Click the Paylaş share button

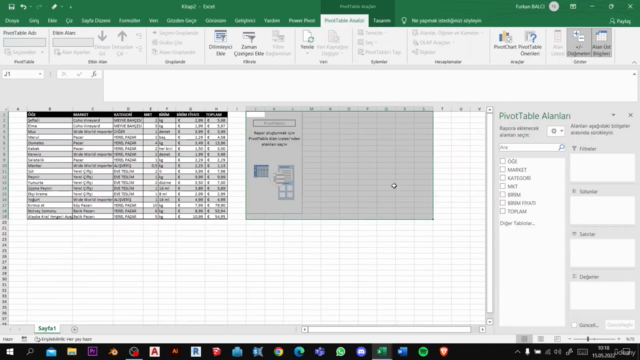point(620,21)
